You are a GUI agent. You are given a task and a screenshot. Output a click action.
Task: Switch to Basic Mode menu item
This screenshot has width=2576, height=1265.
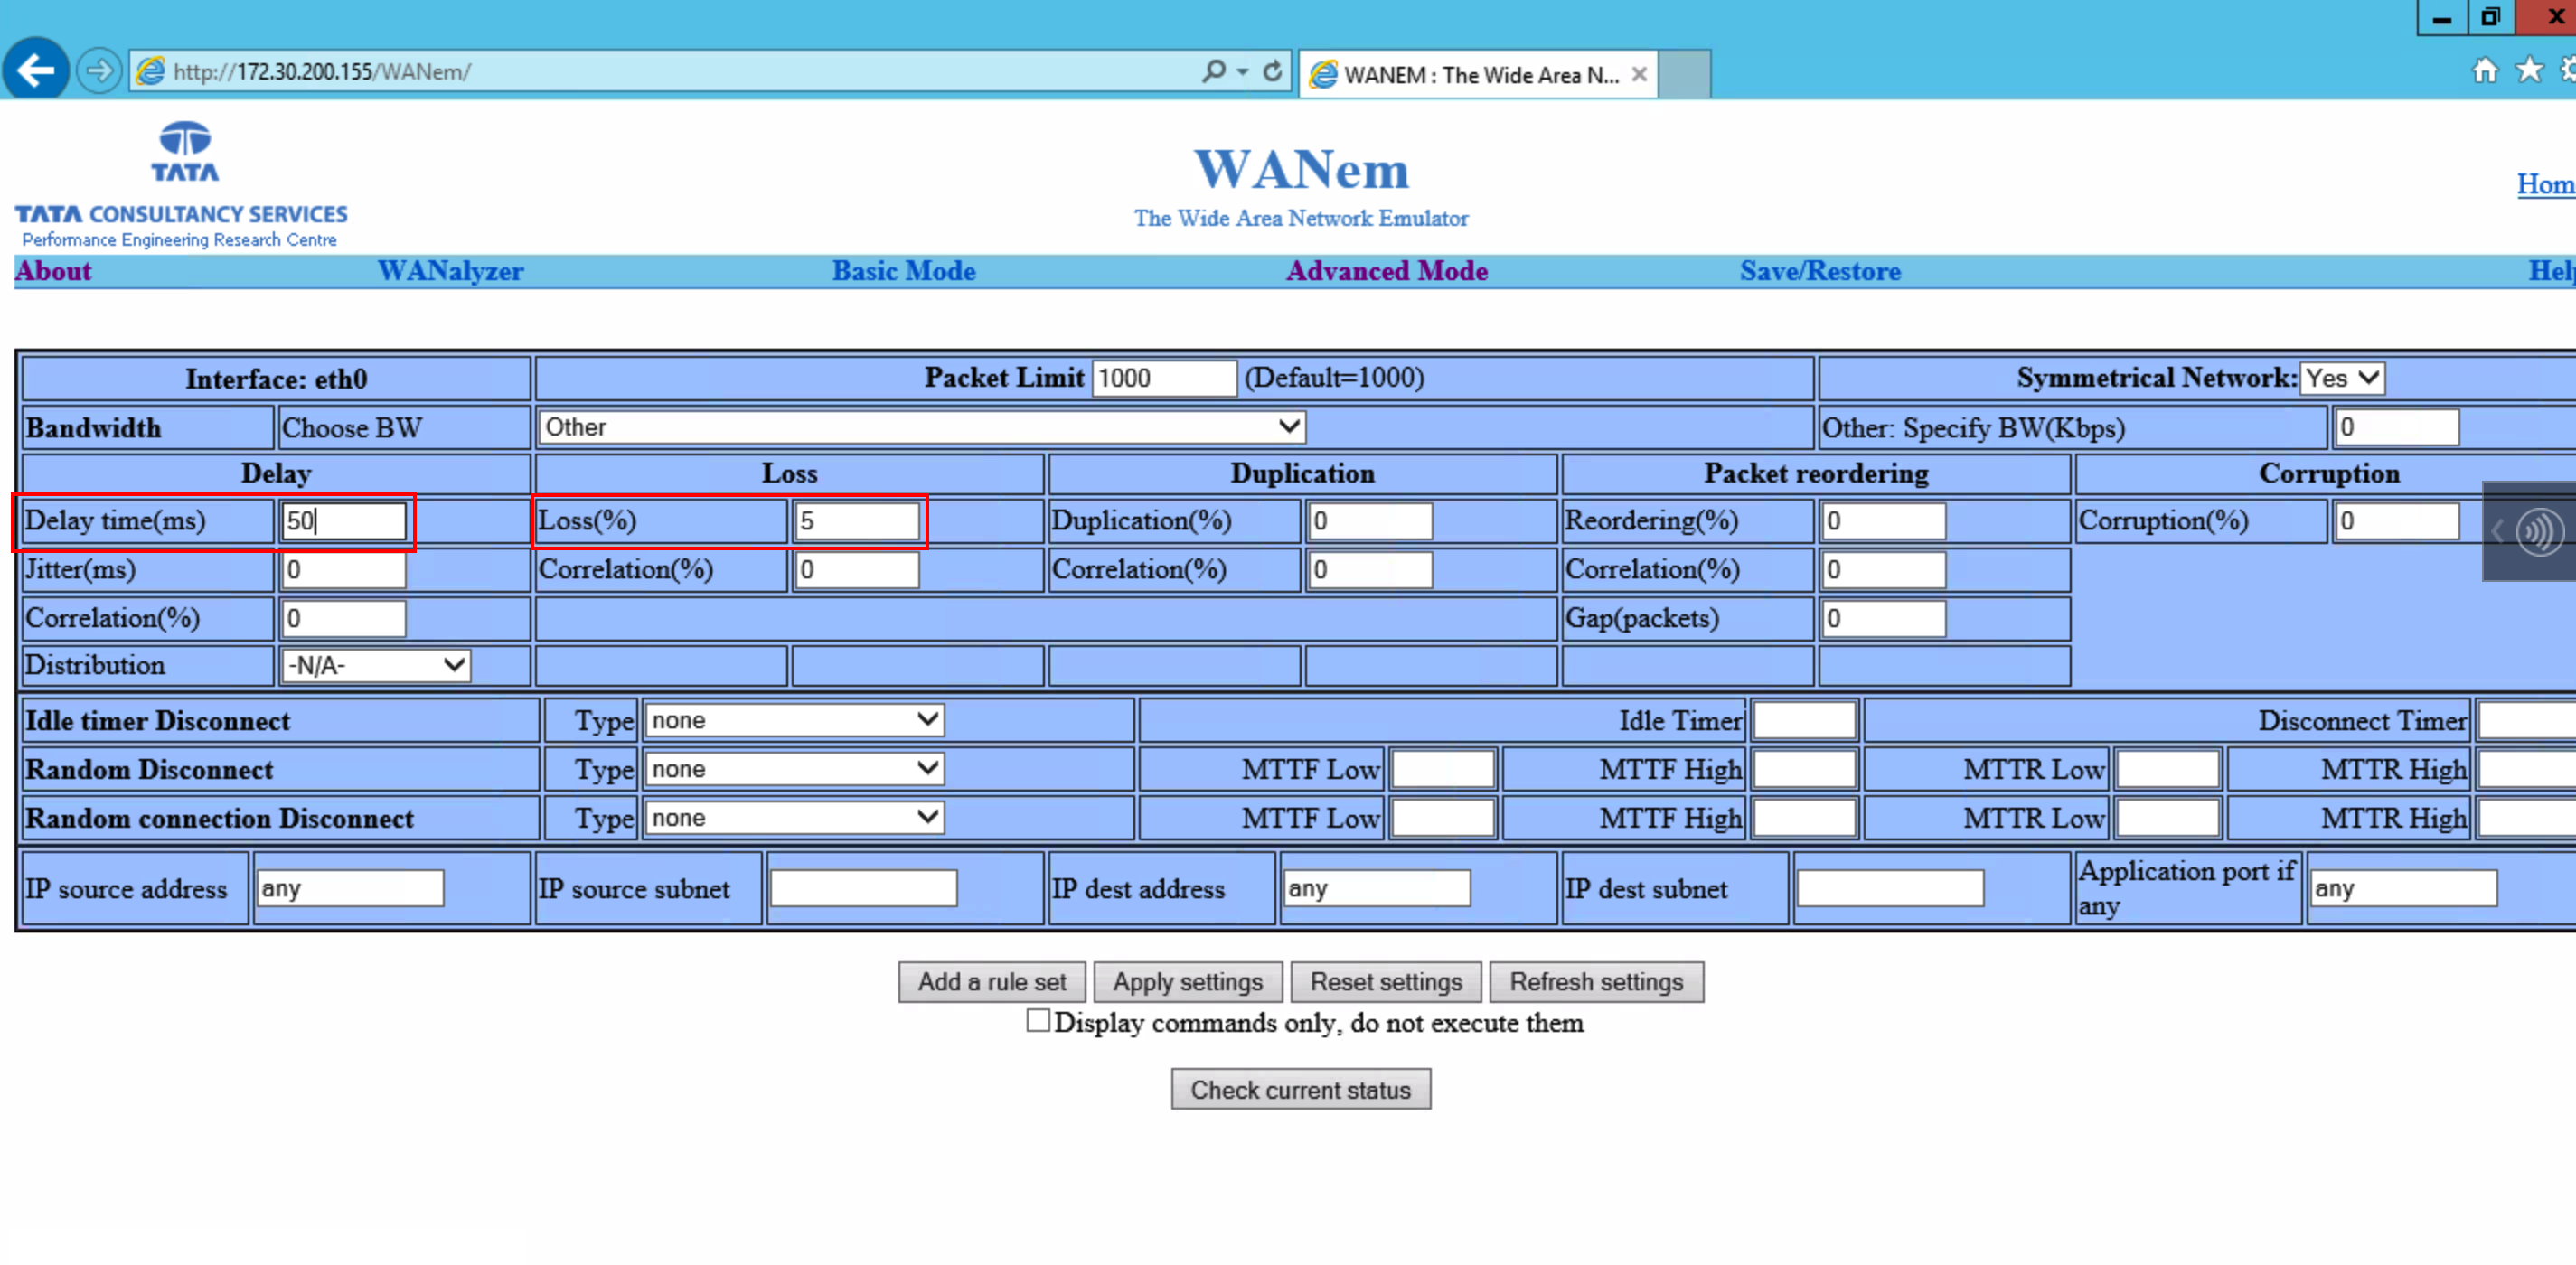[903, 271]
